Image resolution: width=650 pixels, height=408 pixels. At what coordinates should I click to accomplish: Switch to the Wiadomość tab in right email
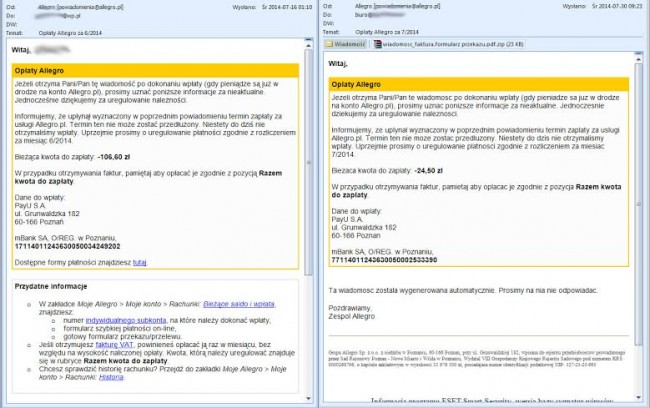[x=346, y=44]
